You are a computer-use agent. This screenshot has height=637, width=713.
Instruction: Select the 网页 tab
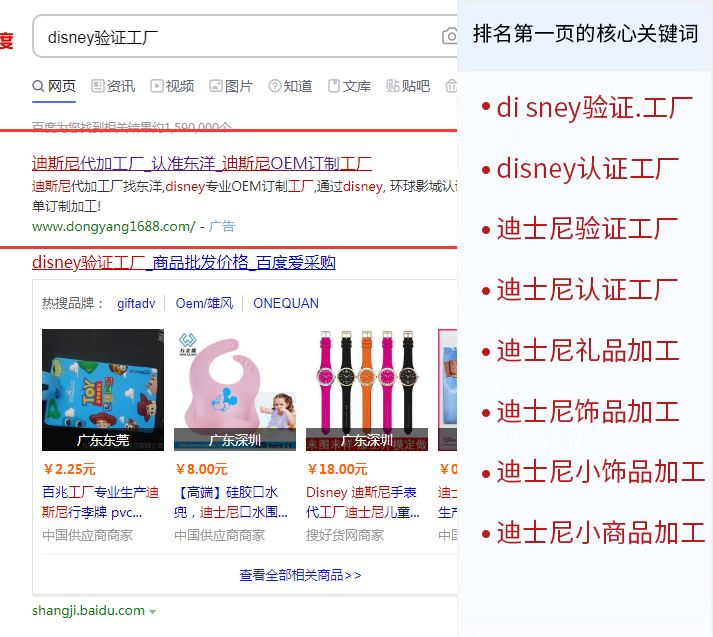(x=54, y=86)
